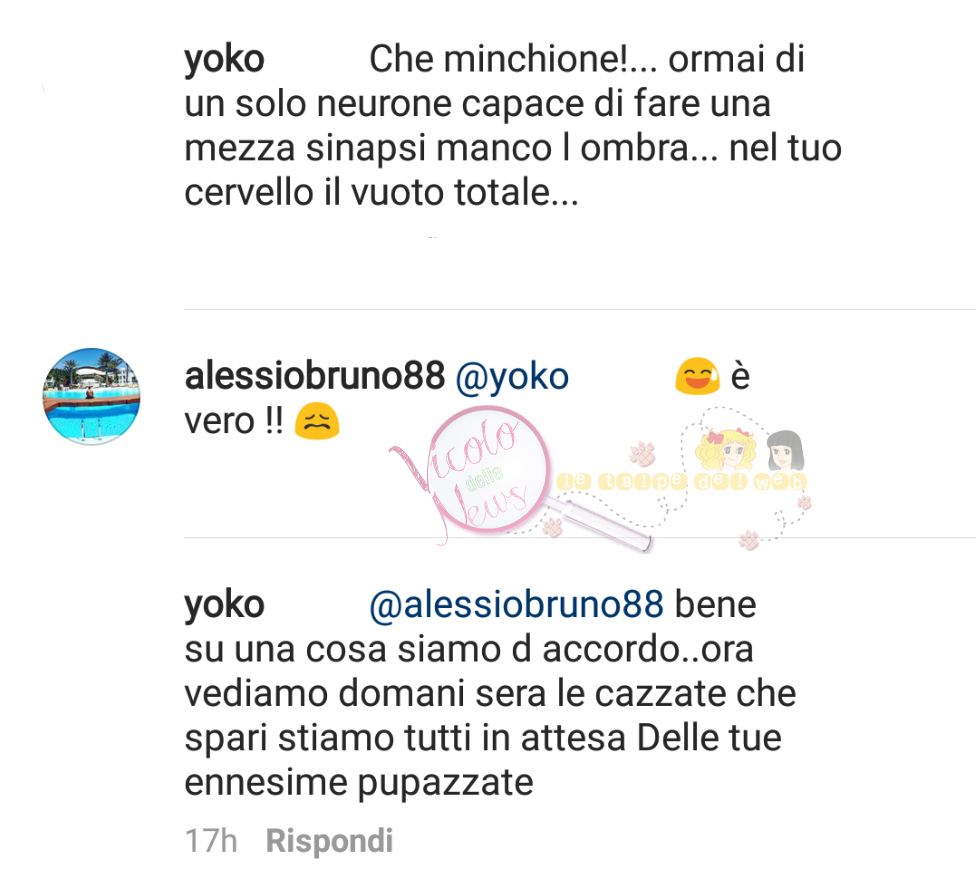Click the laughing sweat emoji before 'è'
The image size is (976, 871).
[x=698, y=376]
